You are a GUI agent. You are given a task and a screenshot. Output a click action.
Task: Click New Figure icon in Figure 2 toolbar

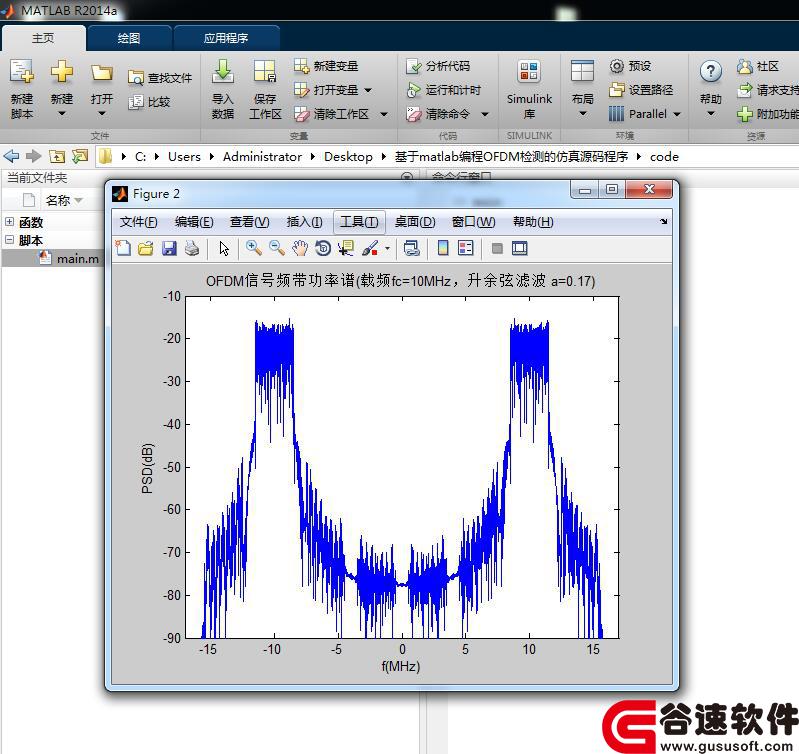(123, 248)
